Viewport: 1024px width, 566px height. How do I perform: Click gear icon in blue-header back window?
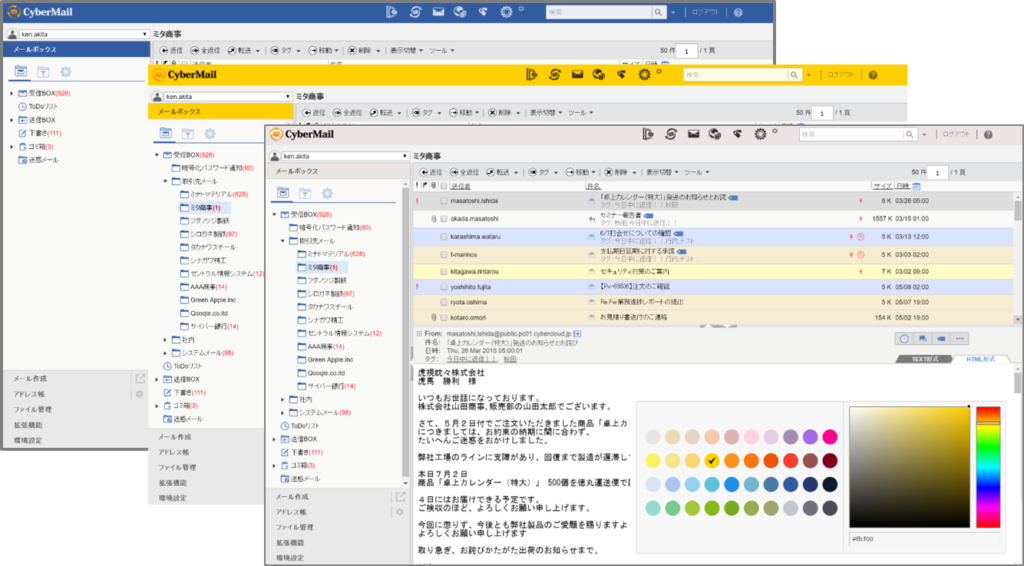pos(506,12)
